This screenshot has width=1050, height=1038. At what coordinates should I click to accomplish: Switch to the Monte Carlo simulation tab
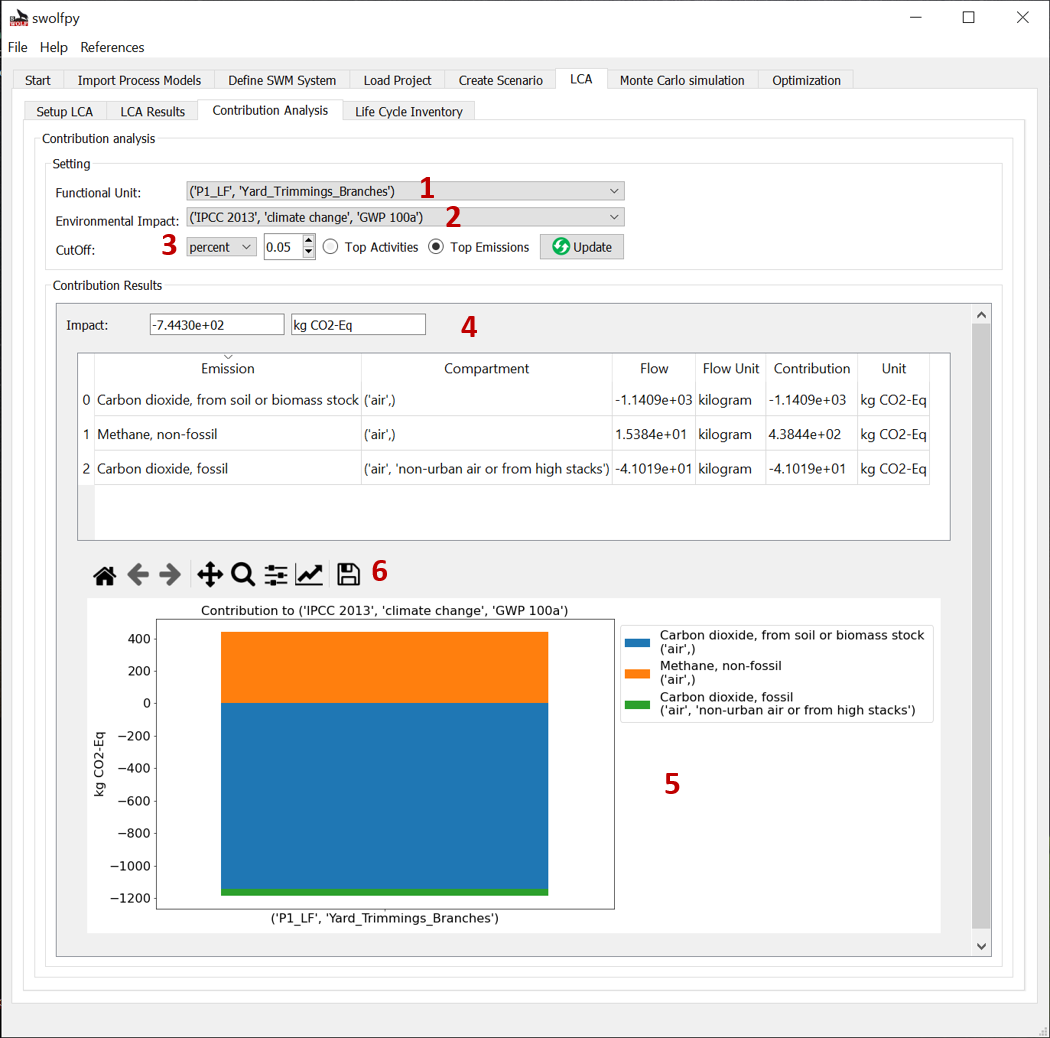point(682,80)
